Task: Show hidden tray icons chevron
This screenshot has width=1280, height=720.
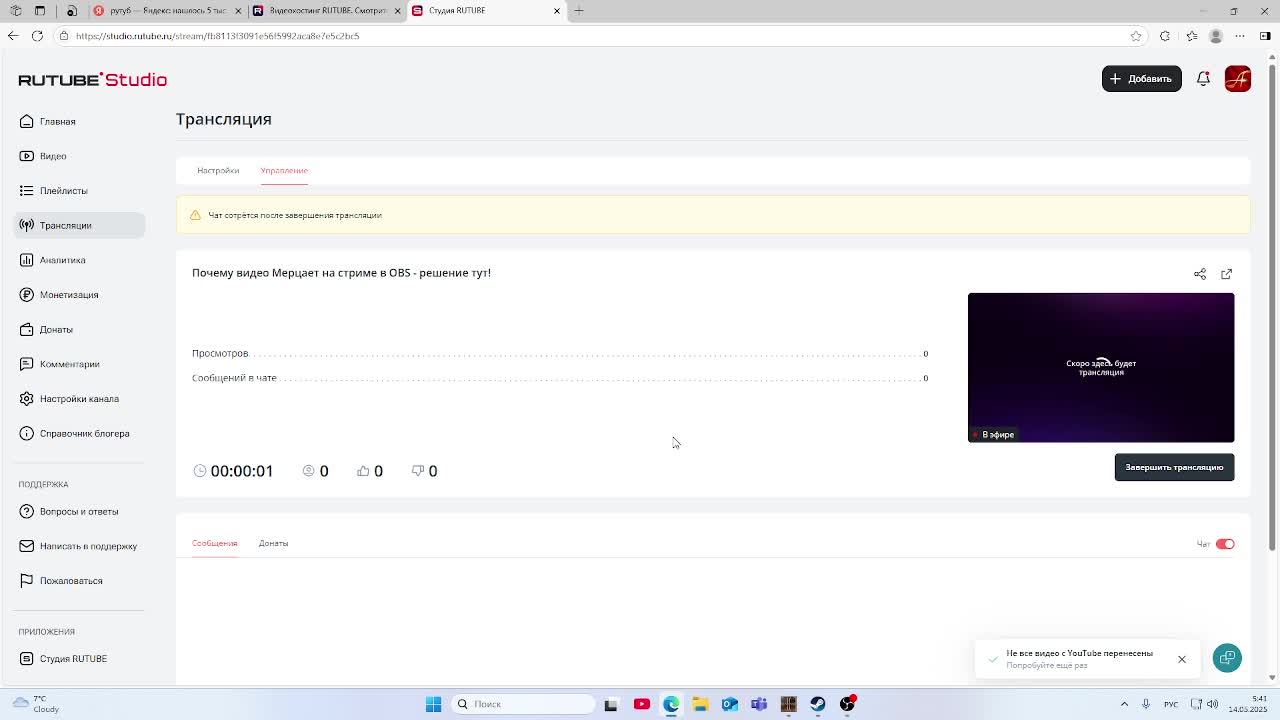Action: 1124,704
